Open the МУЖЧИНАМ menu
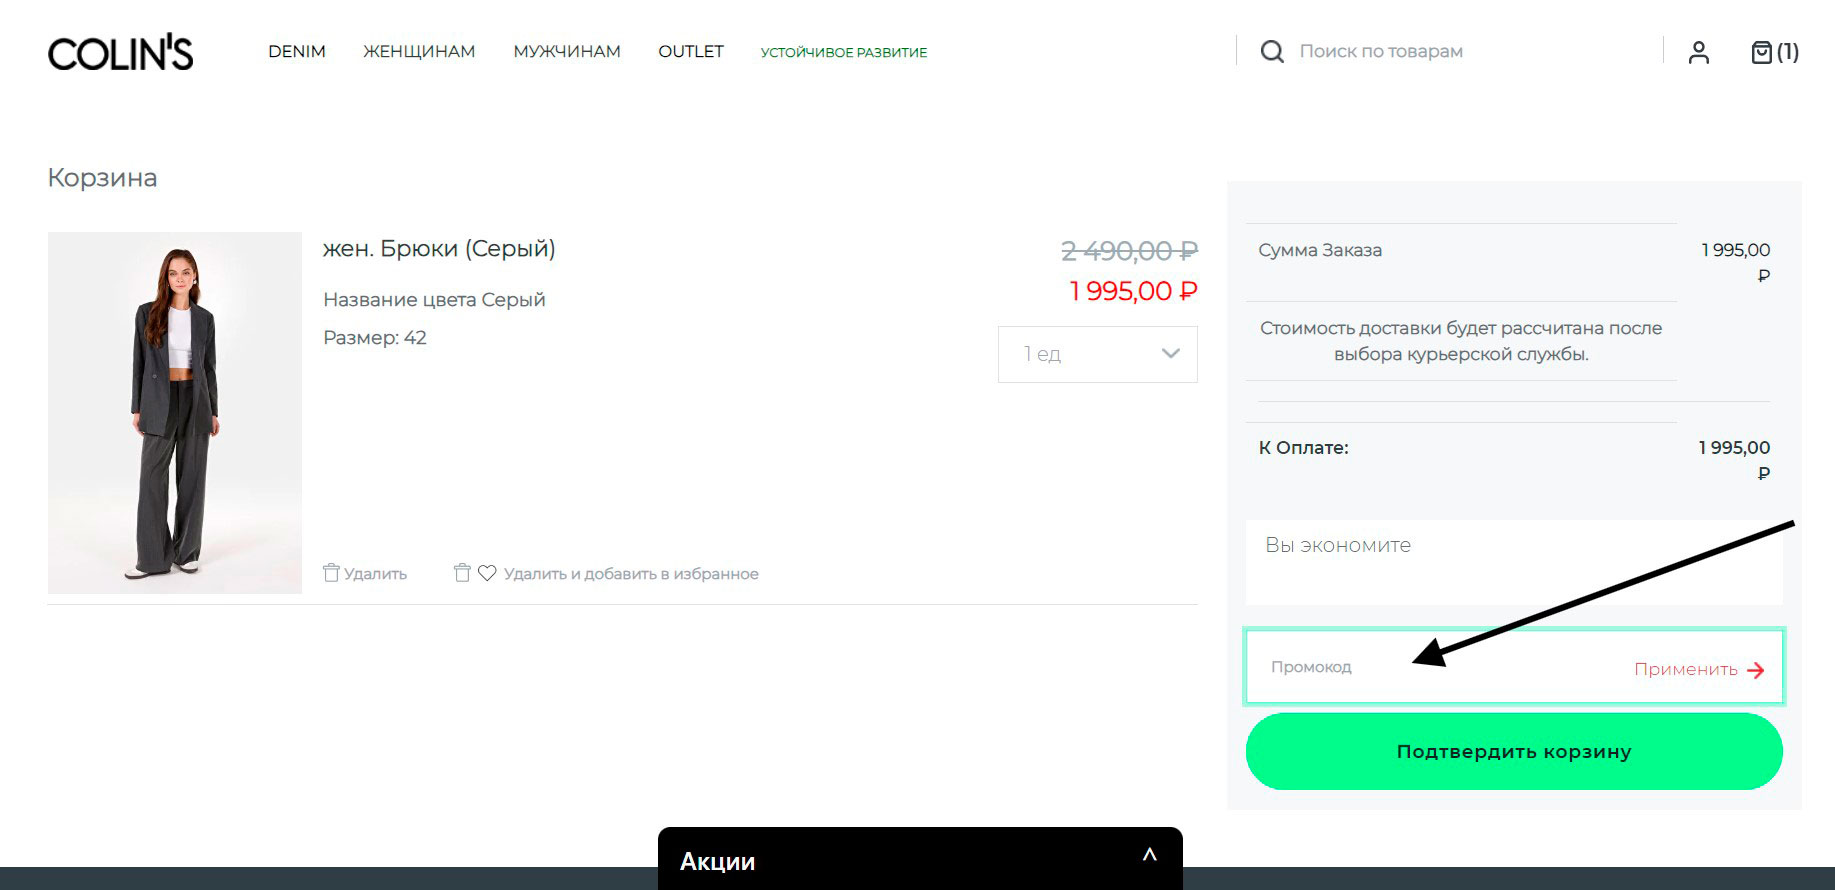 click(567, 51)
